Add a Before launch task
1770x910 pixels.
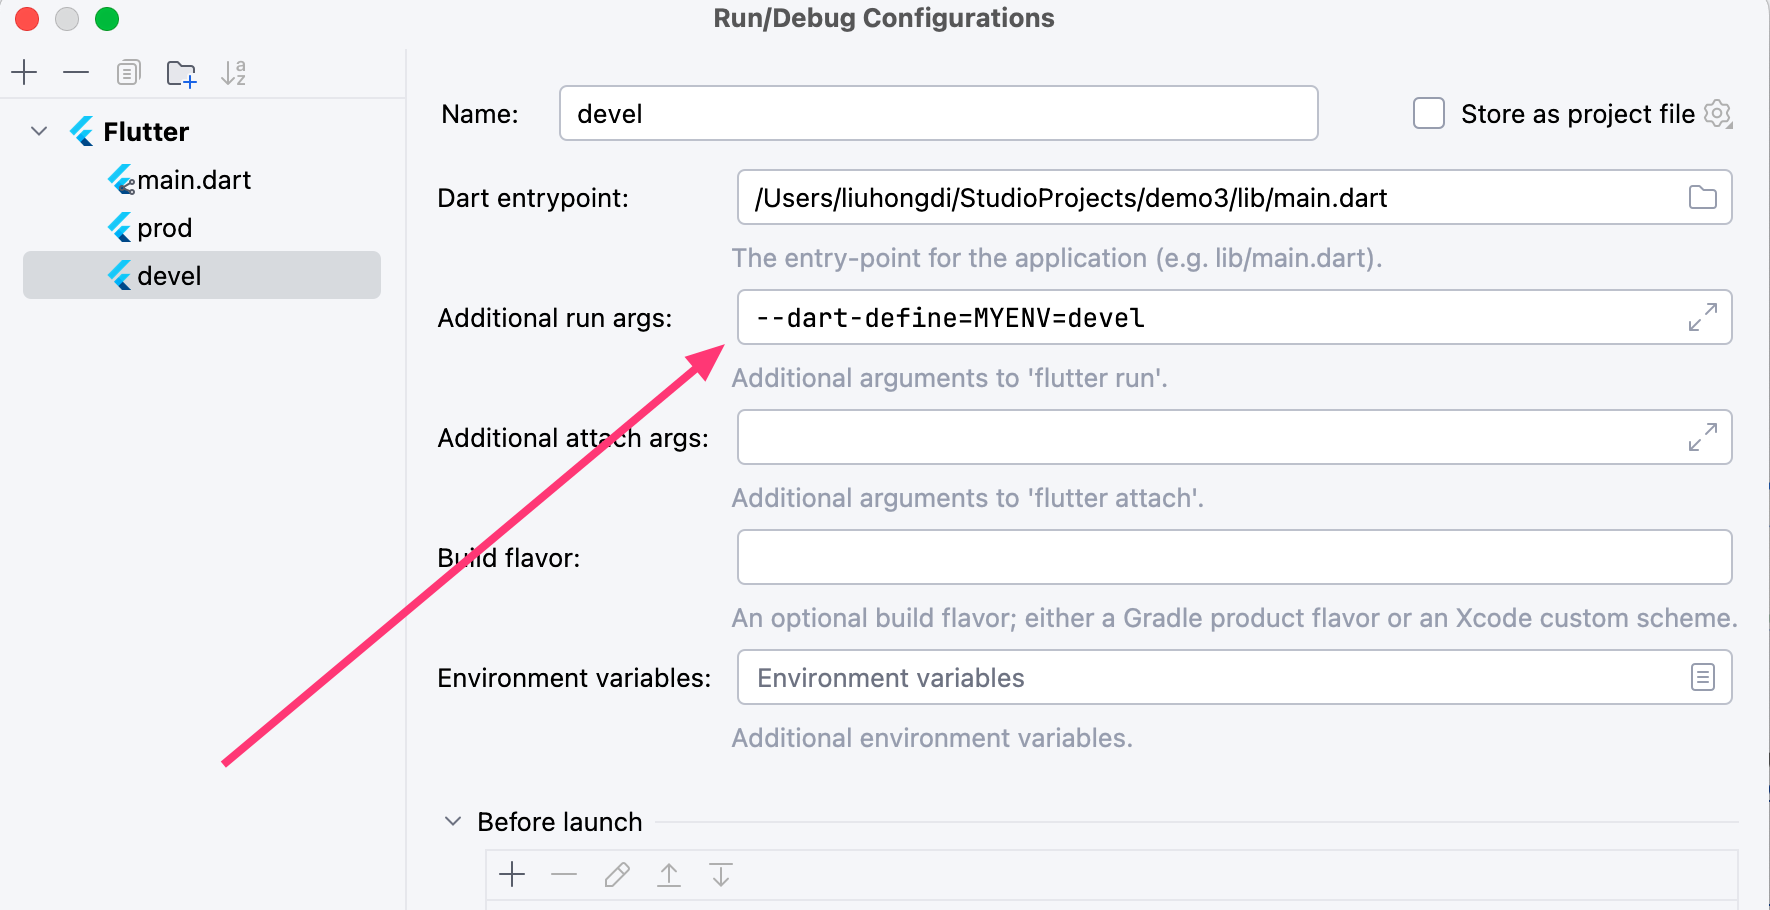pyautogui.click(x=512, y=875)
